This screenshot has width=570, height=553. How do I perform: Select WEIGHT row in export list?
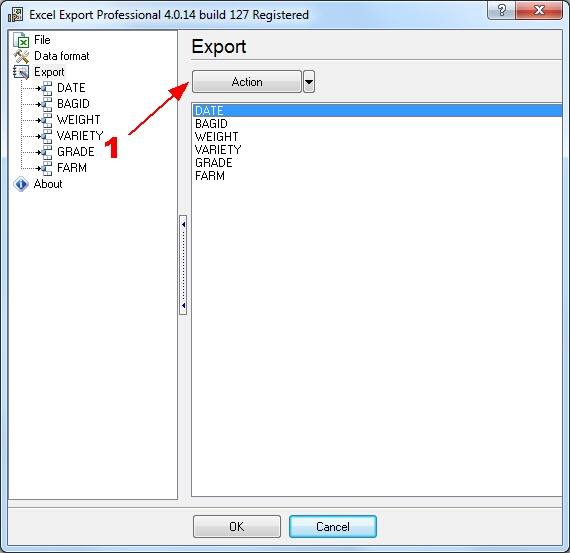[x=377, y=137]
